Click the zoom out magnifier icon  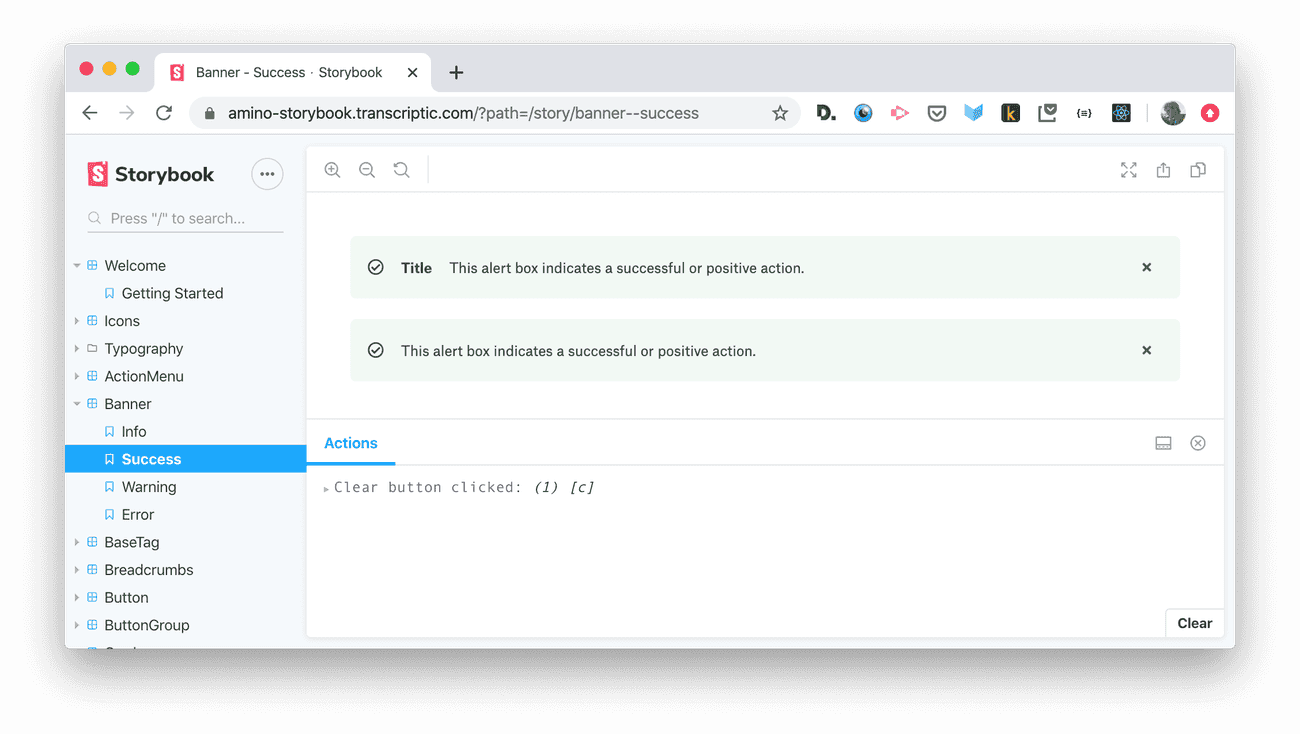(367, 170)
